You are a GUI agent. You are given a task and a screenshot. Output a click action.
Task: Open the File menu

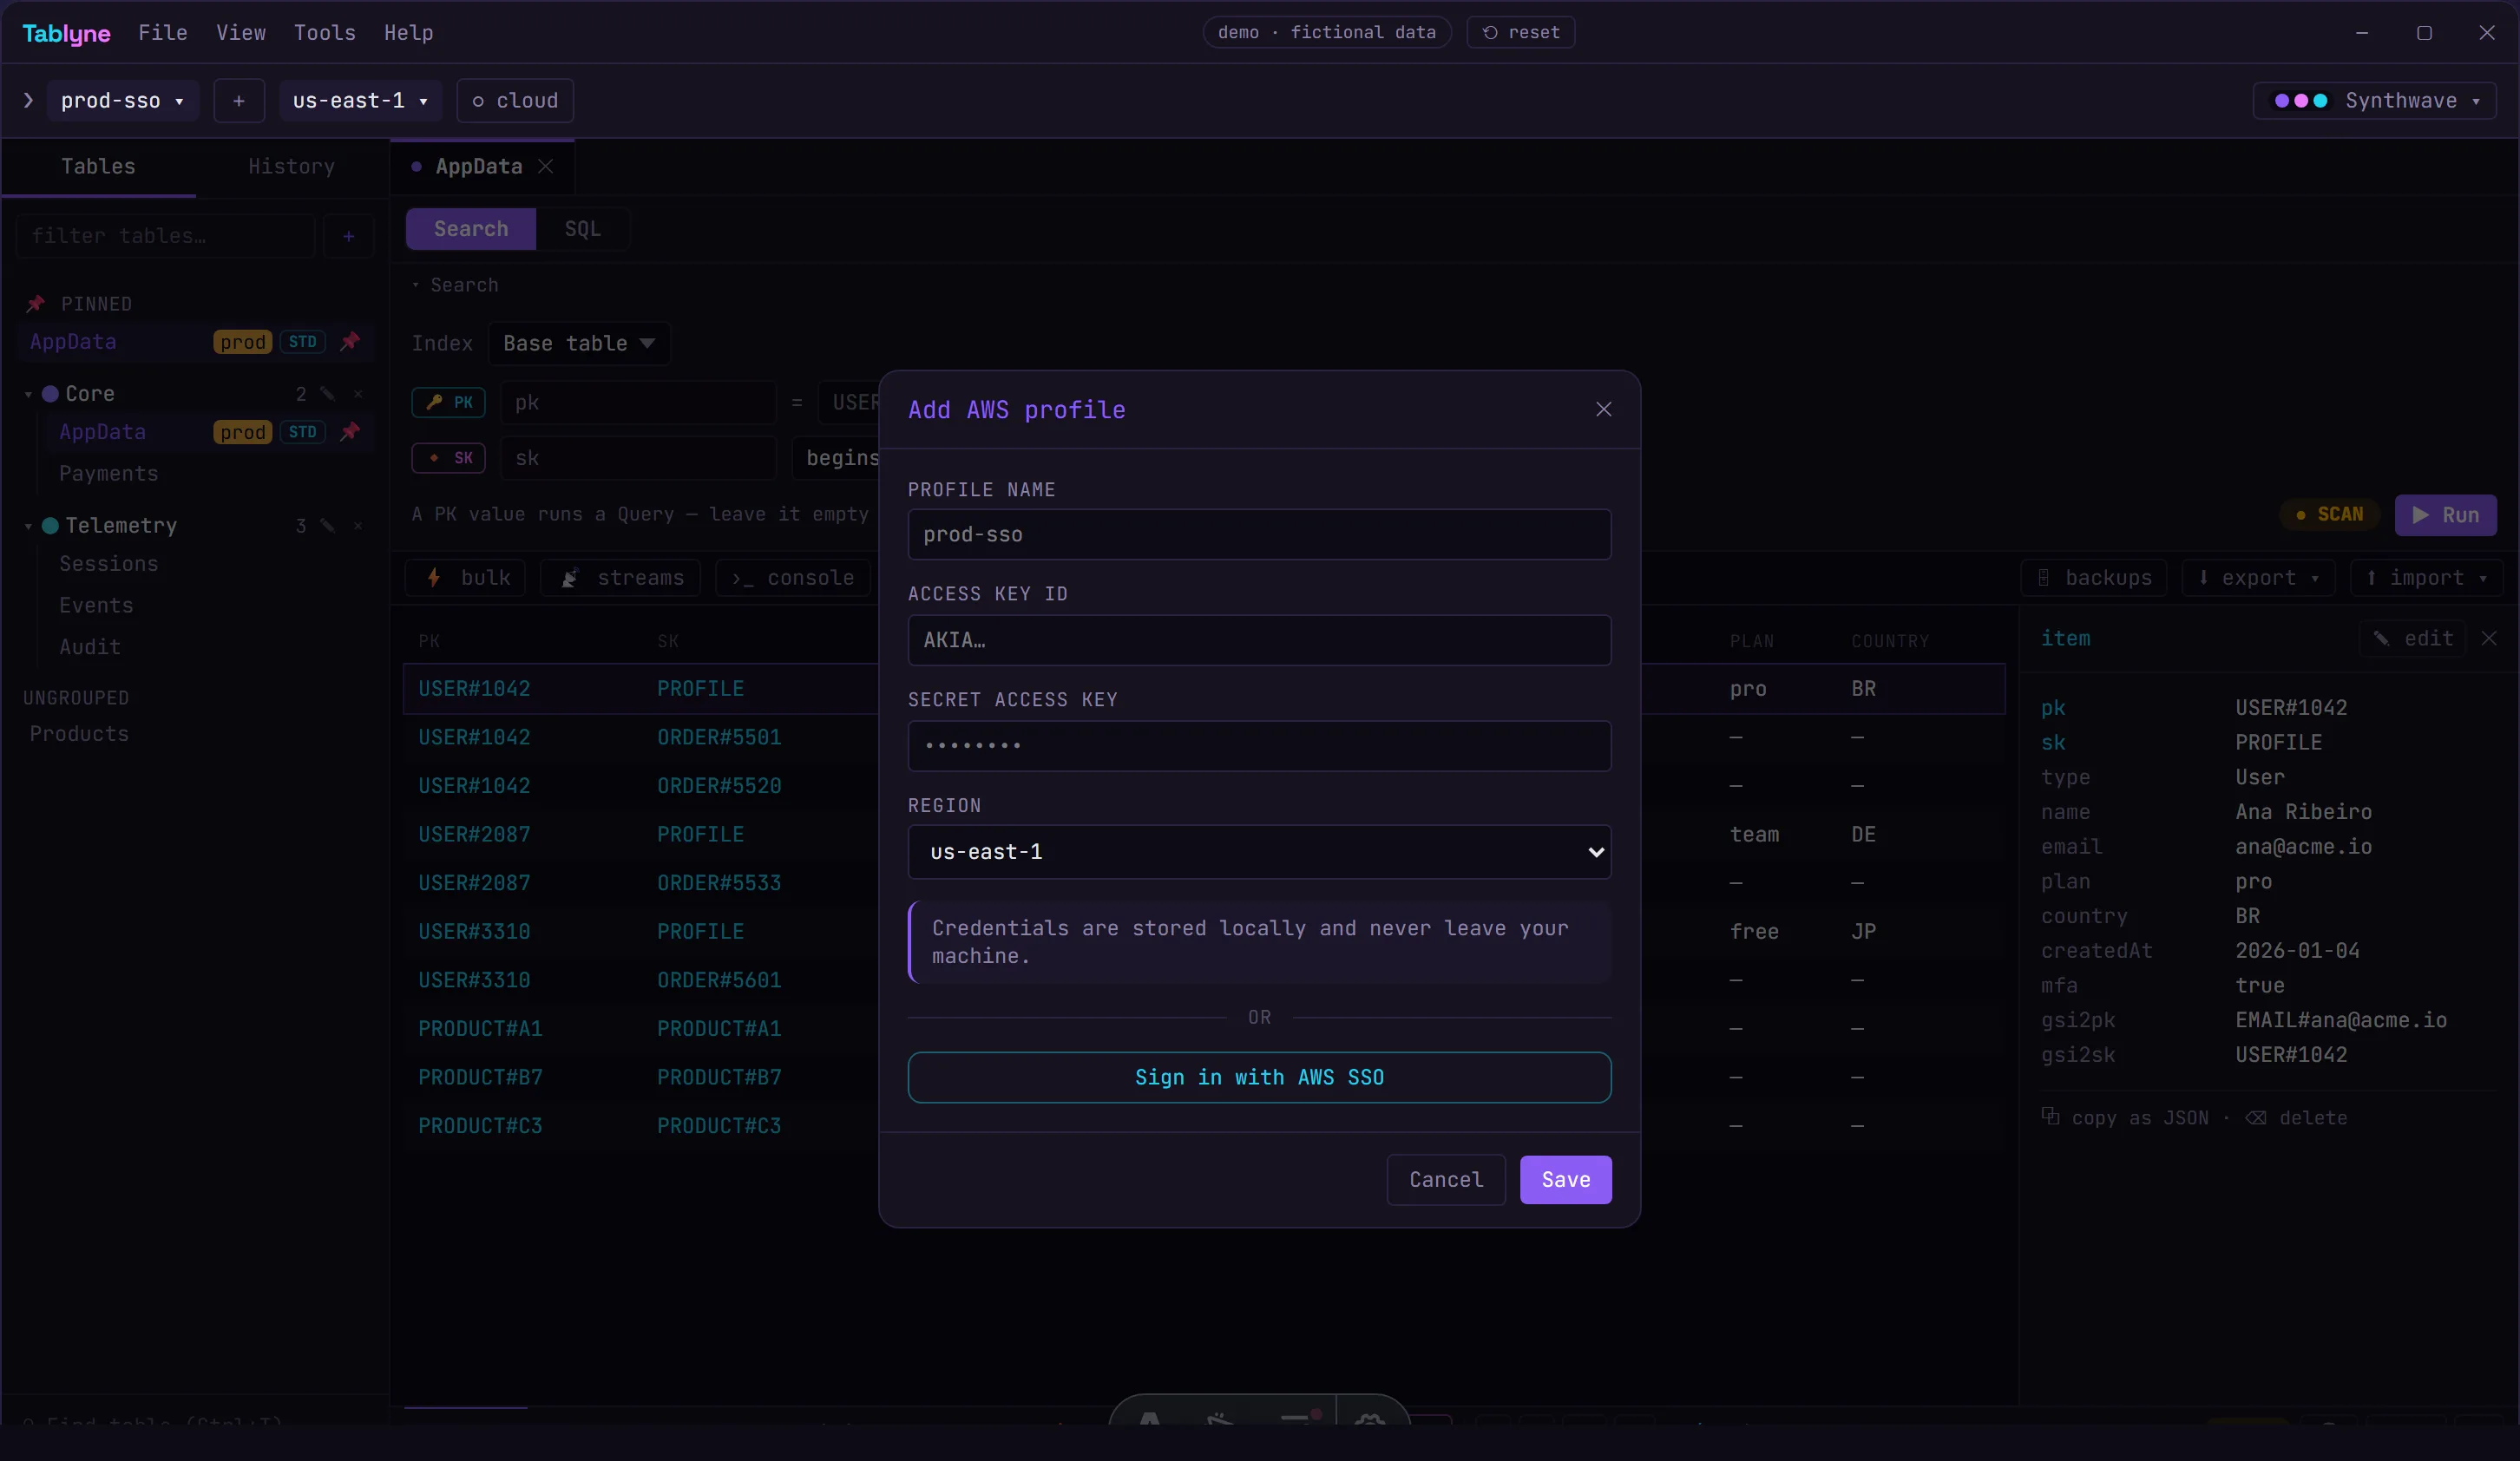click(163, 33)
